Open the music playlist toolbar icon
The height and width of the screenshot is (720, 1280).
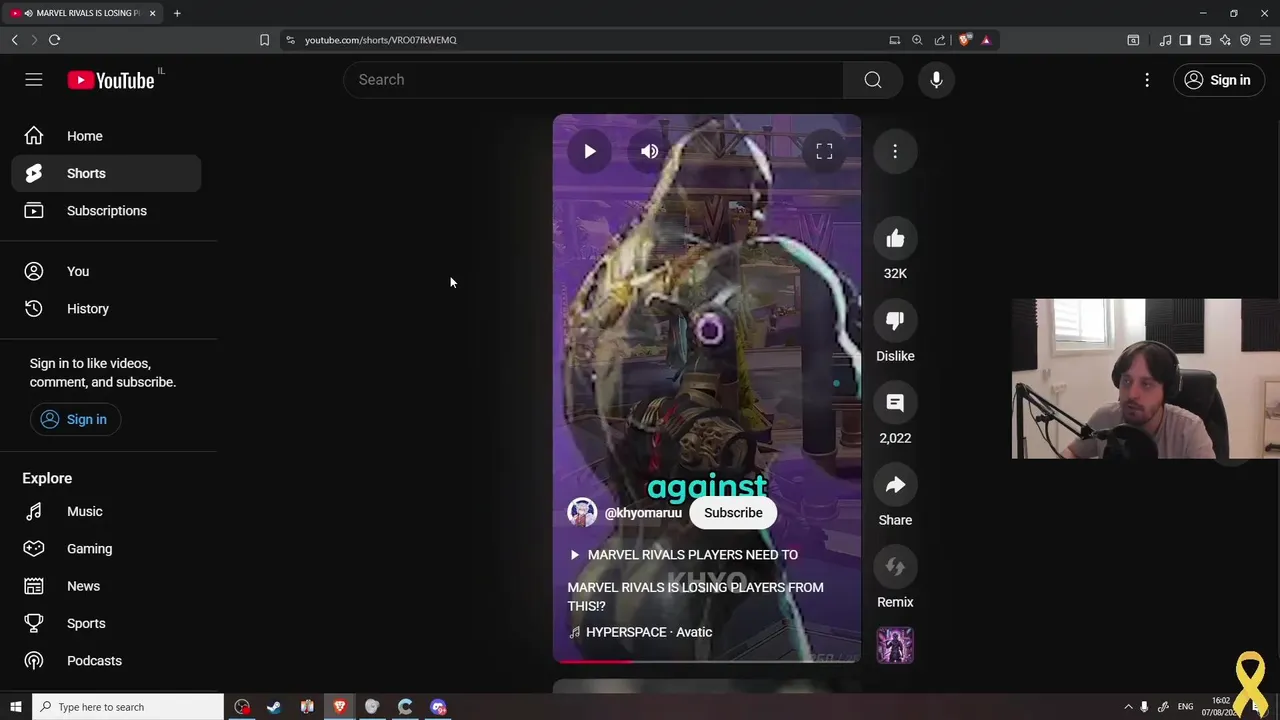coord(1165,40)
